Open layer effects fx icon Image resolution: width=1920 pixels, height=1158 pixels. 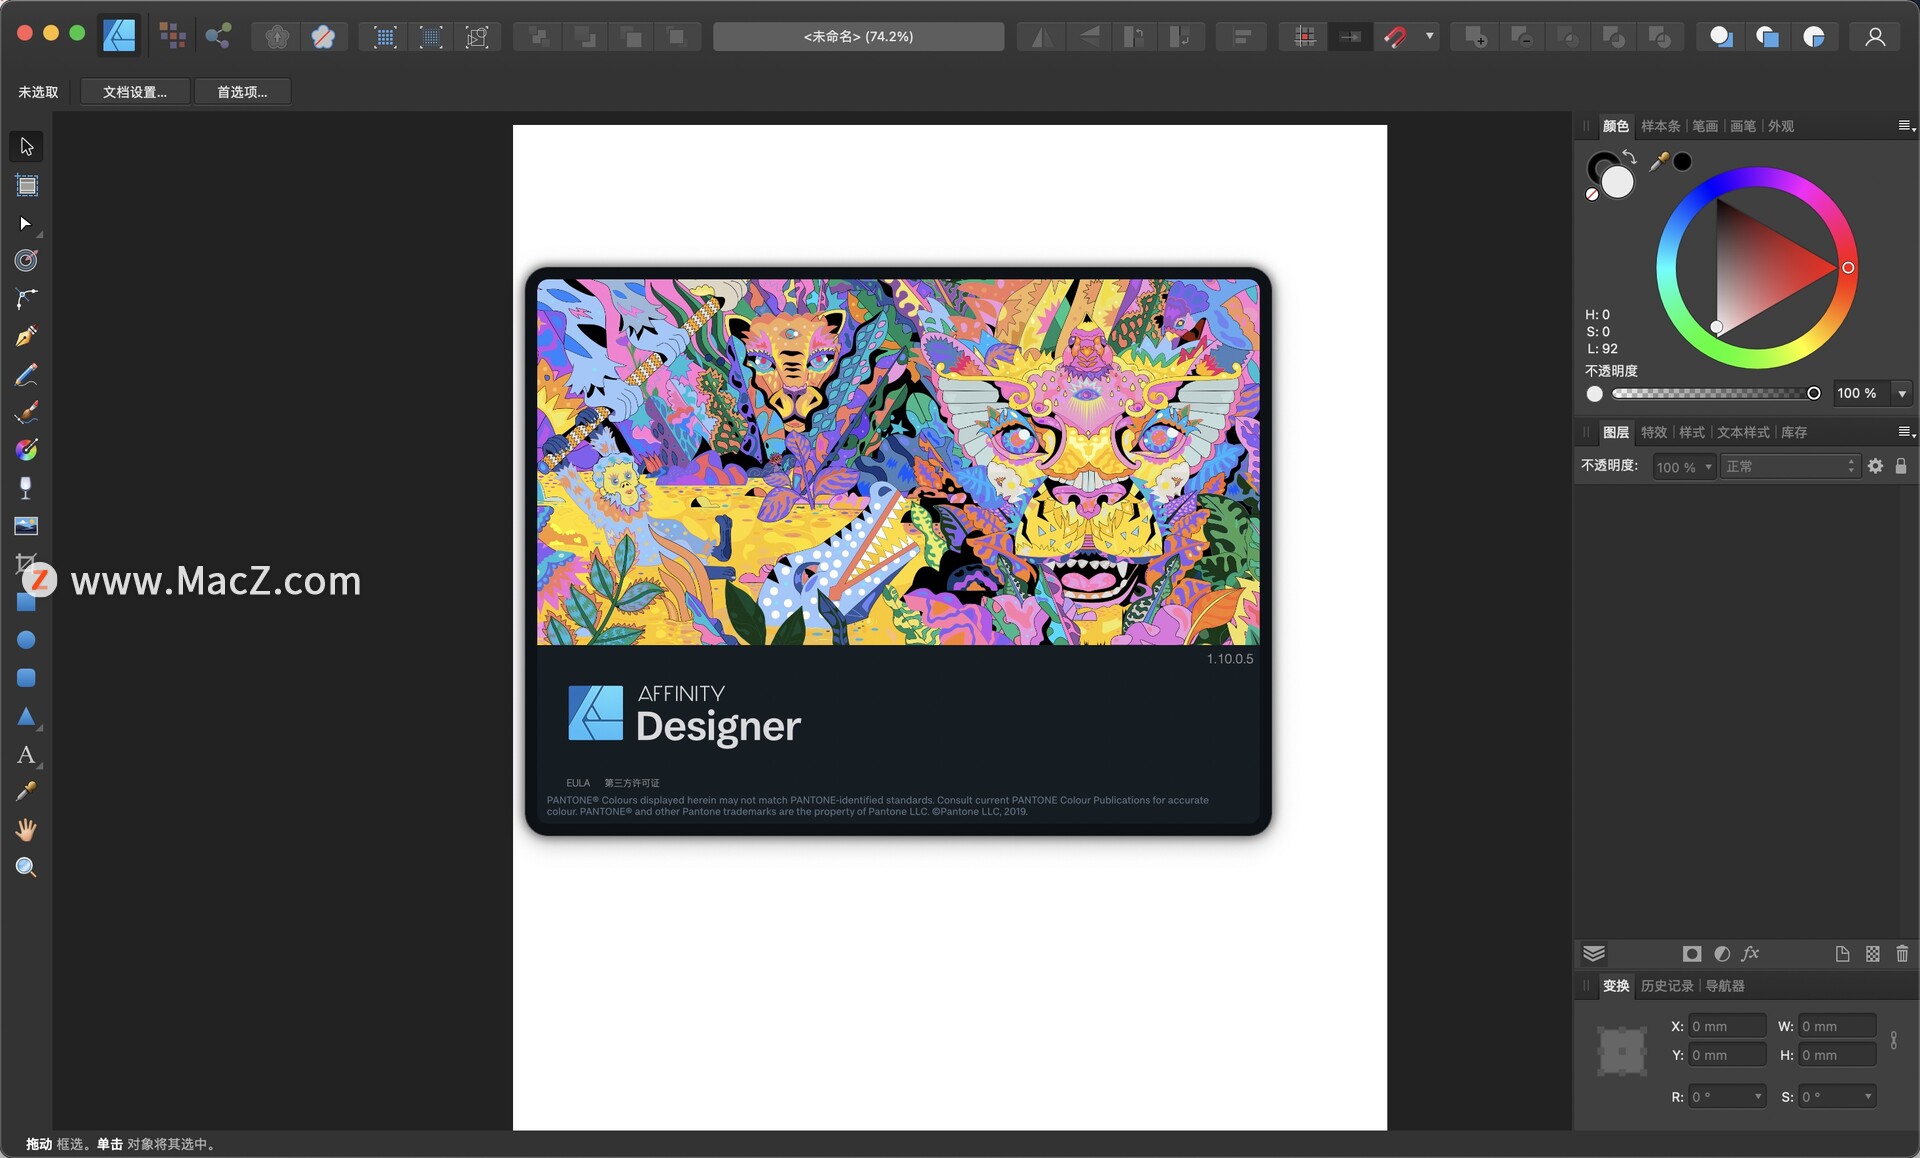tap(1750, 954)
